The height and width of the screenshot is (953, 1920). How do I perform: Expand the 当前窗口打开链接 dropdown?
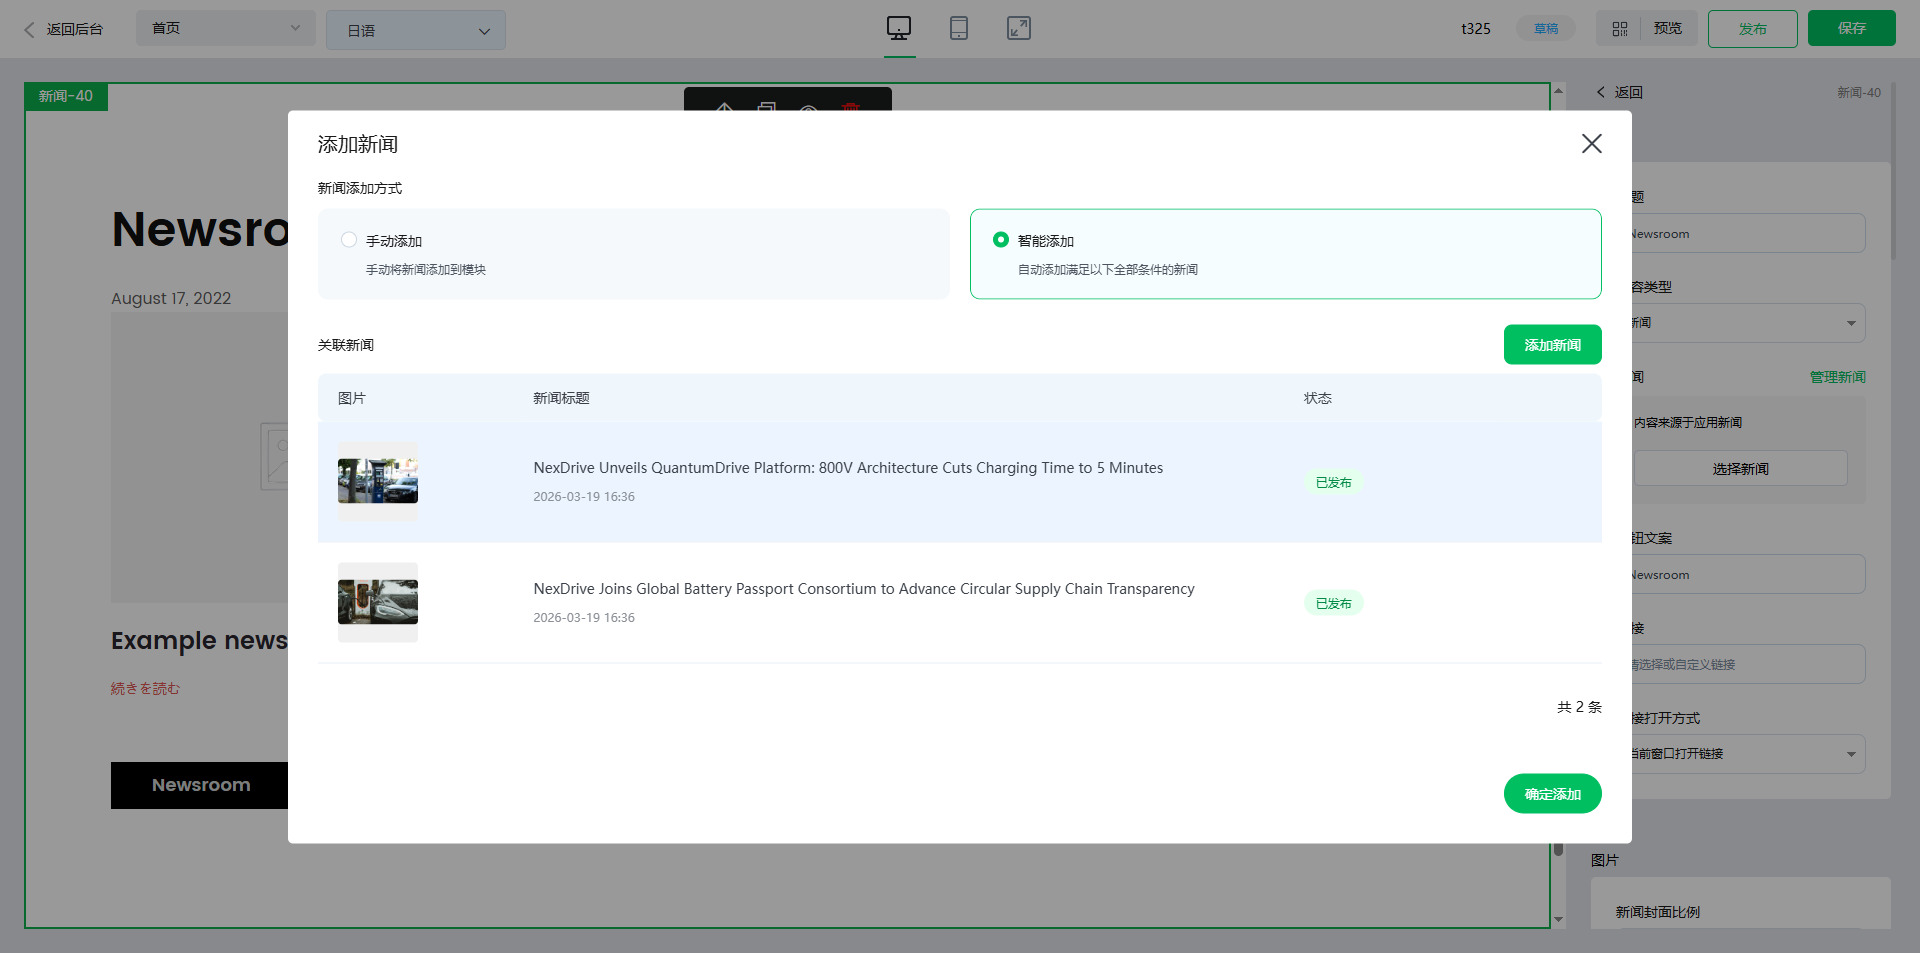[1747, 754]
